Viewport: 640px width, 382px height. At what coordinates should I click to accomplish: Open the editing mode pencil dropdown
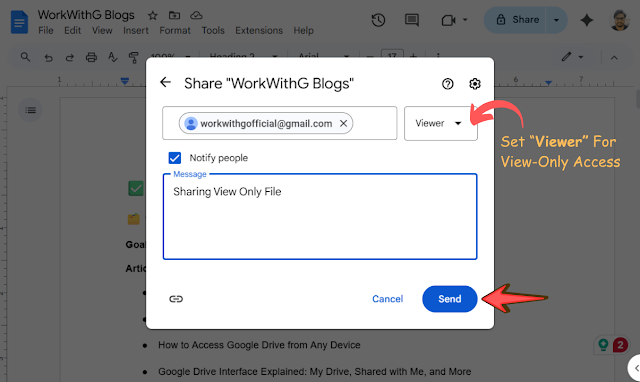[572, 57]
